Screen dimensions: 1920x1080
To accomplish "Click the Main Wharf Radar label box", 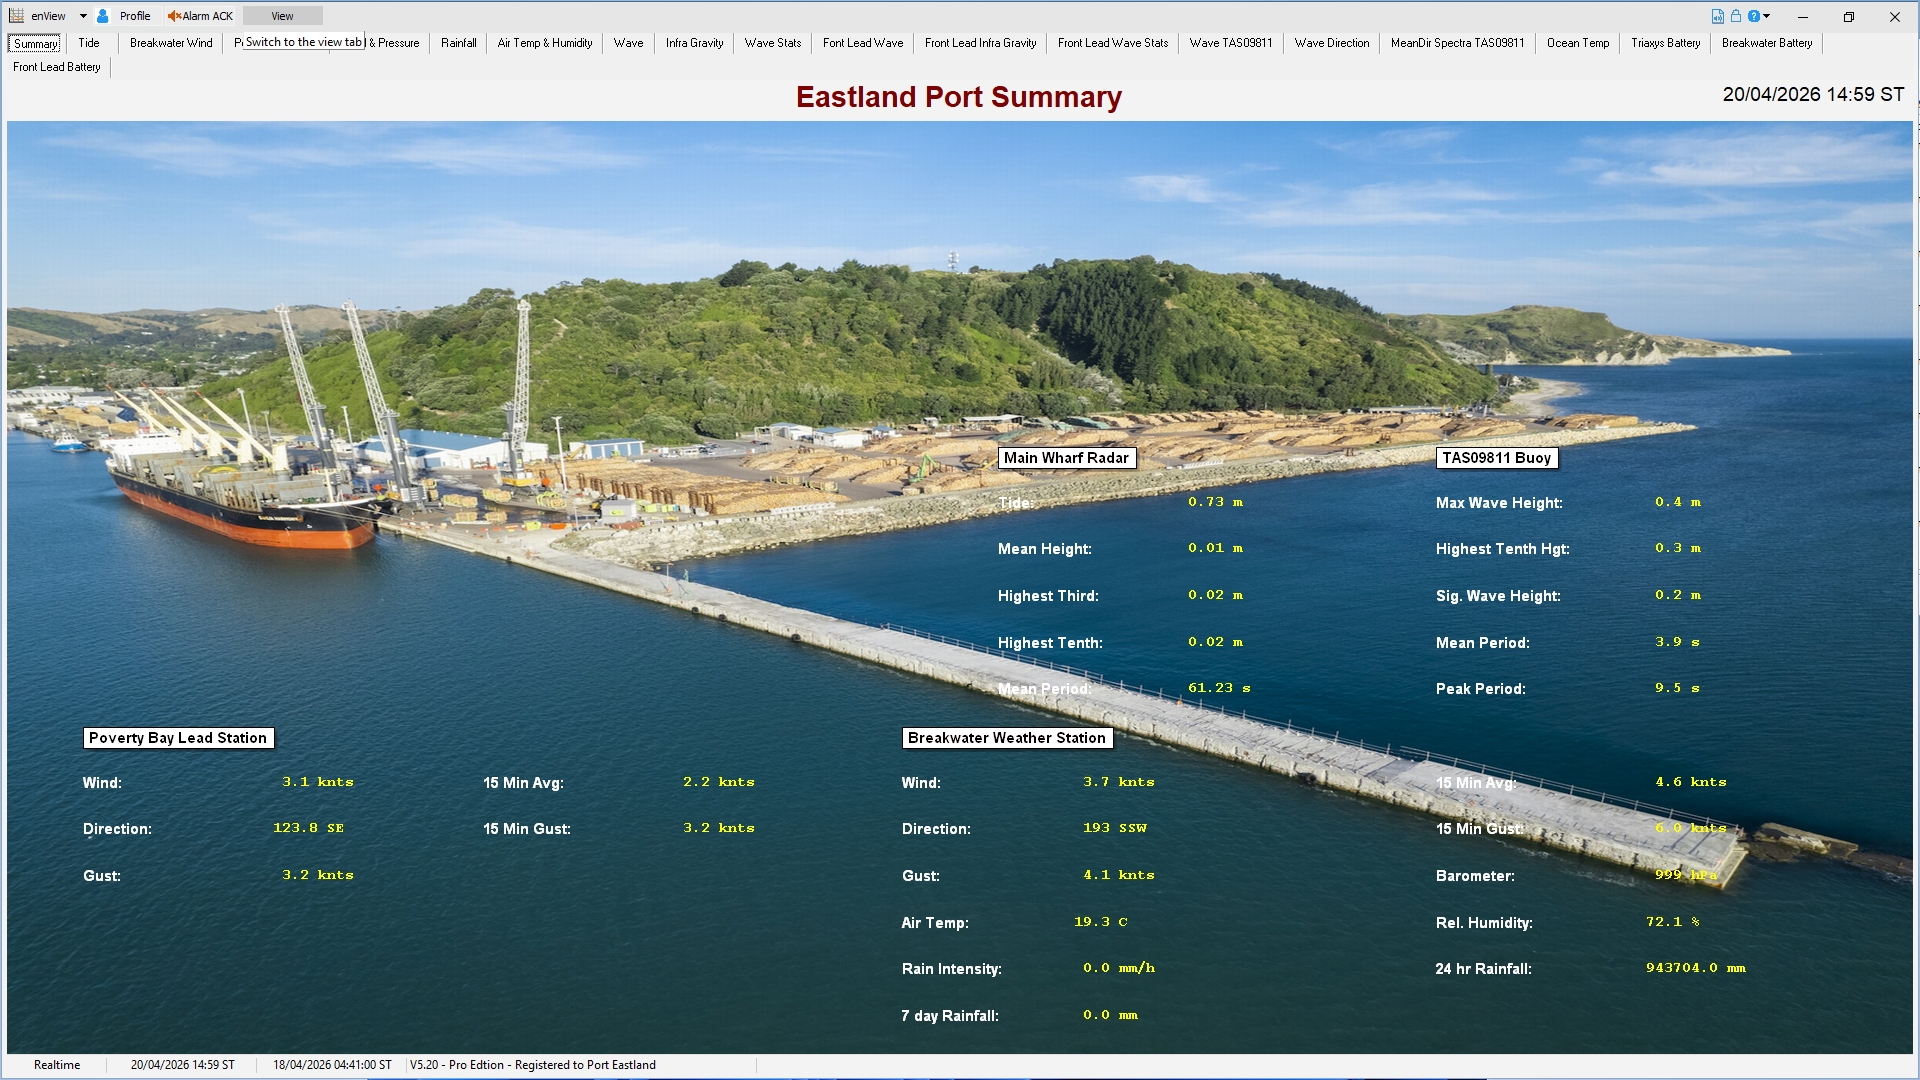I will 1066,458.
